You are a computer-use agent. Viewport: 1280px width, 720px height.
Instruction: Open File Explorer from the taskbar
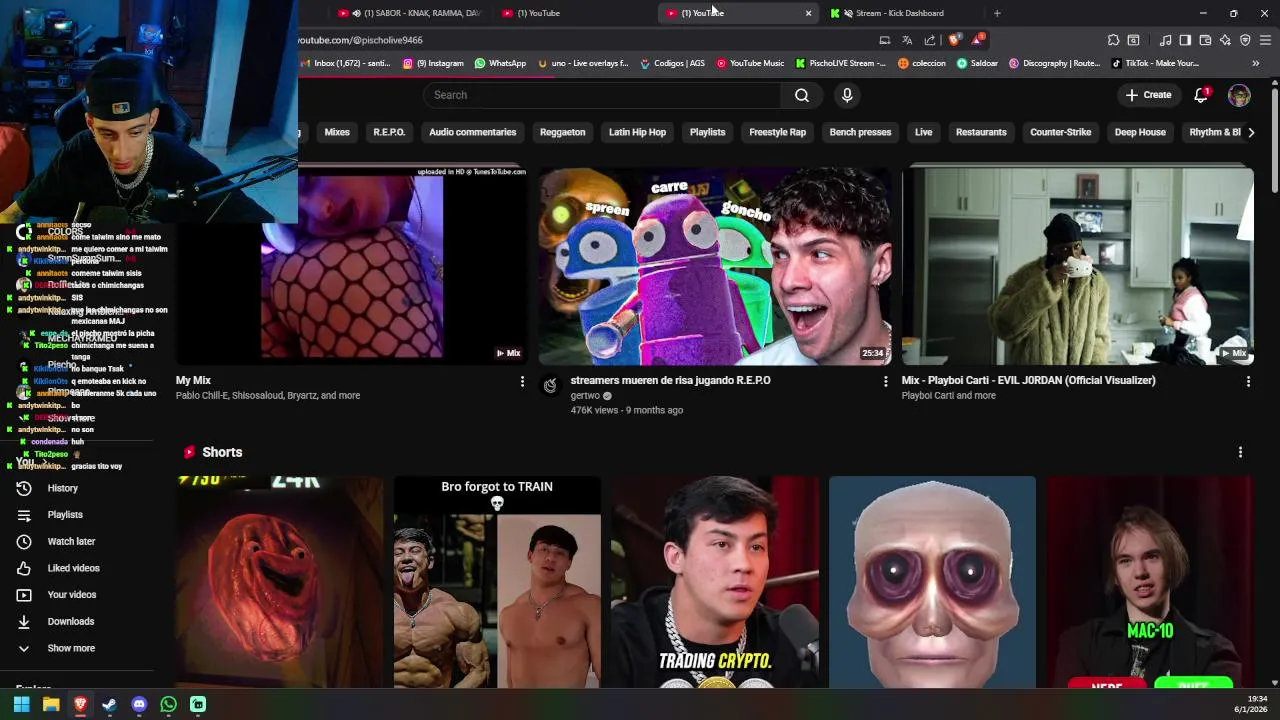point(51,704)
